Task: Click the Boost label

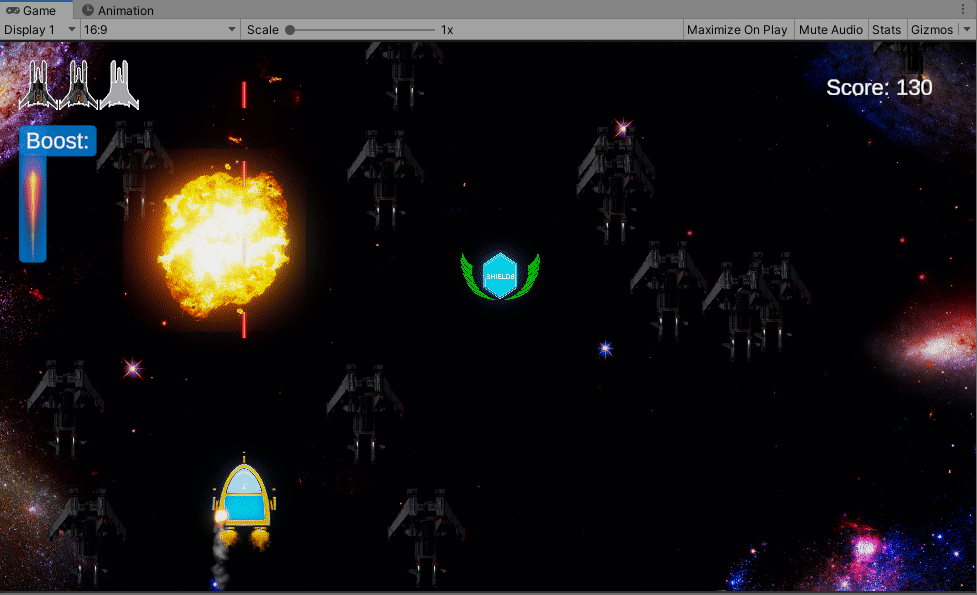Action: [57, 141]
